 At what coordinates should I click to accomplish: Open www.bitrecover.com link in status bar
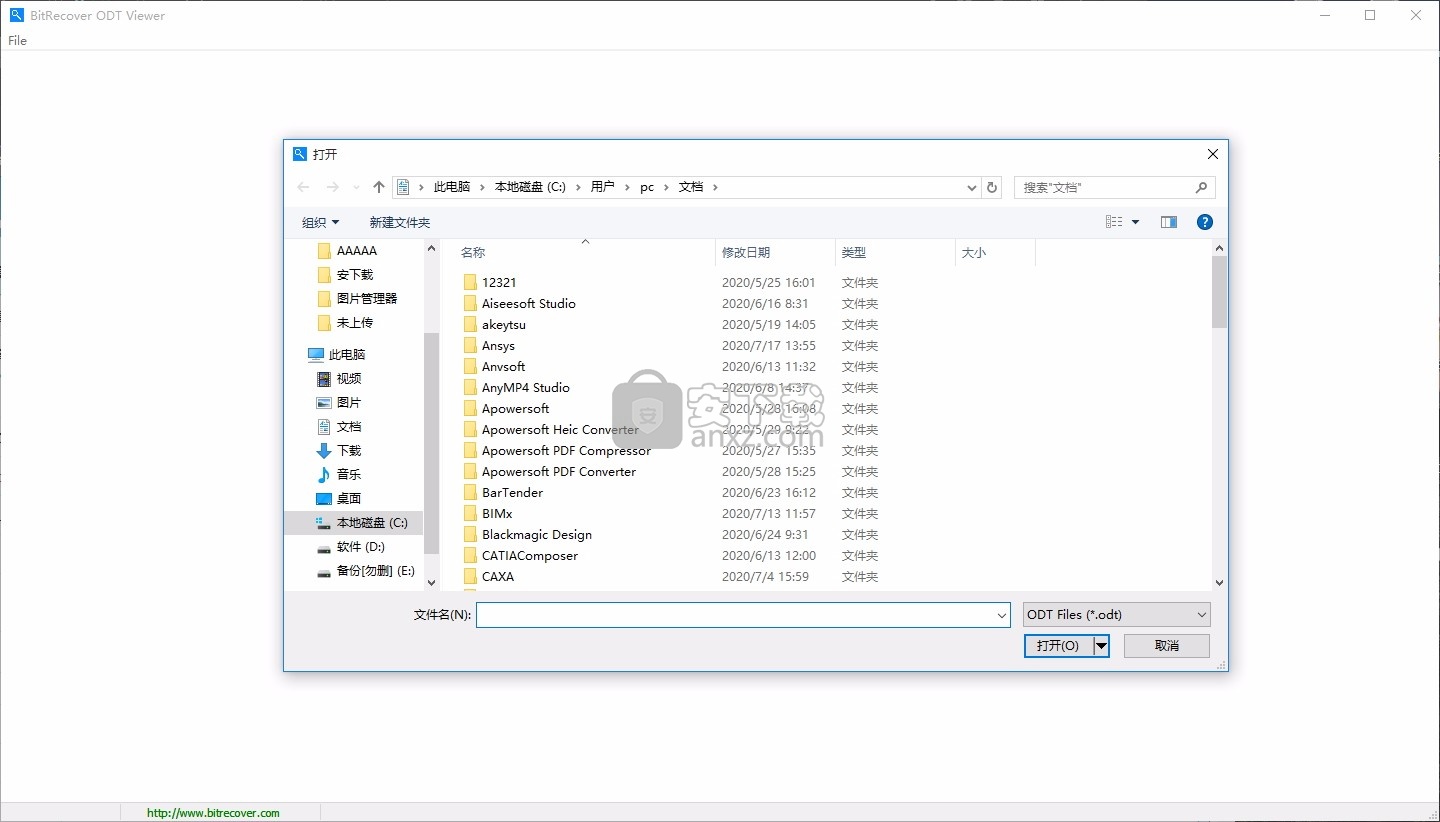tap(213, 813)
